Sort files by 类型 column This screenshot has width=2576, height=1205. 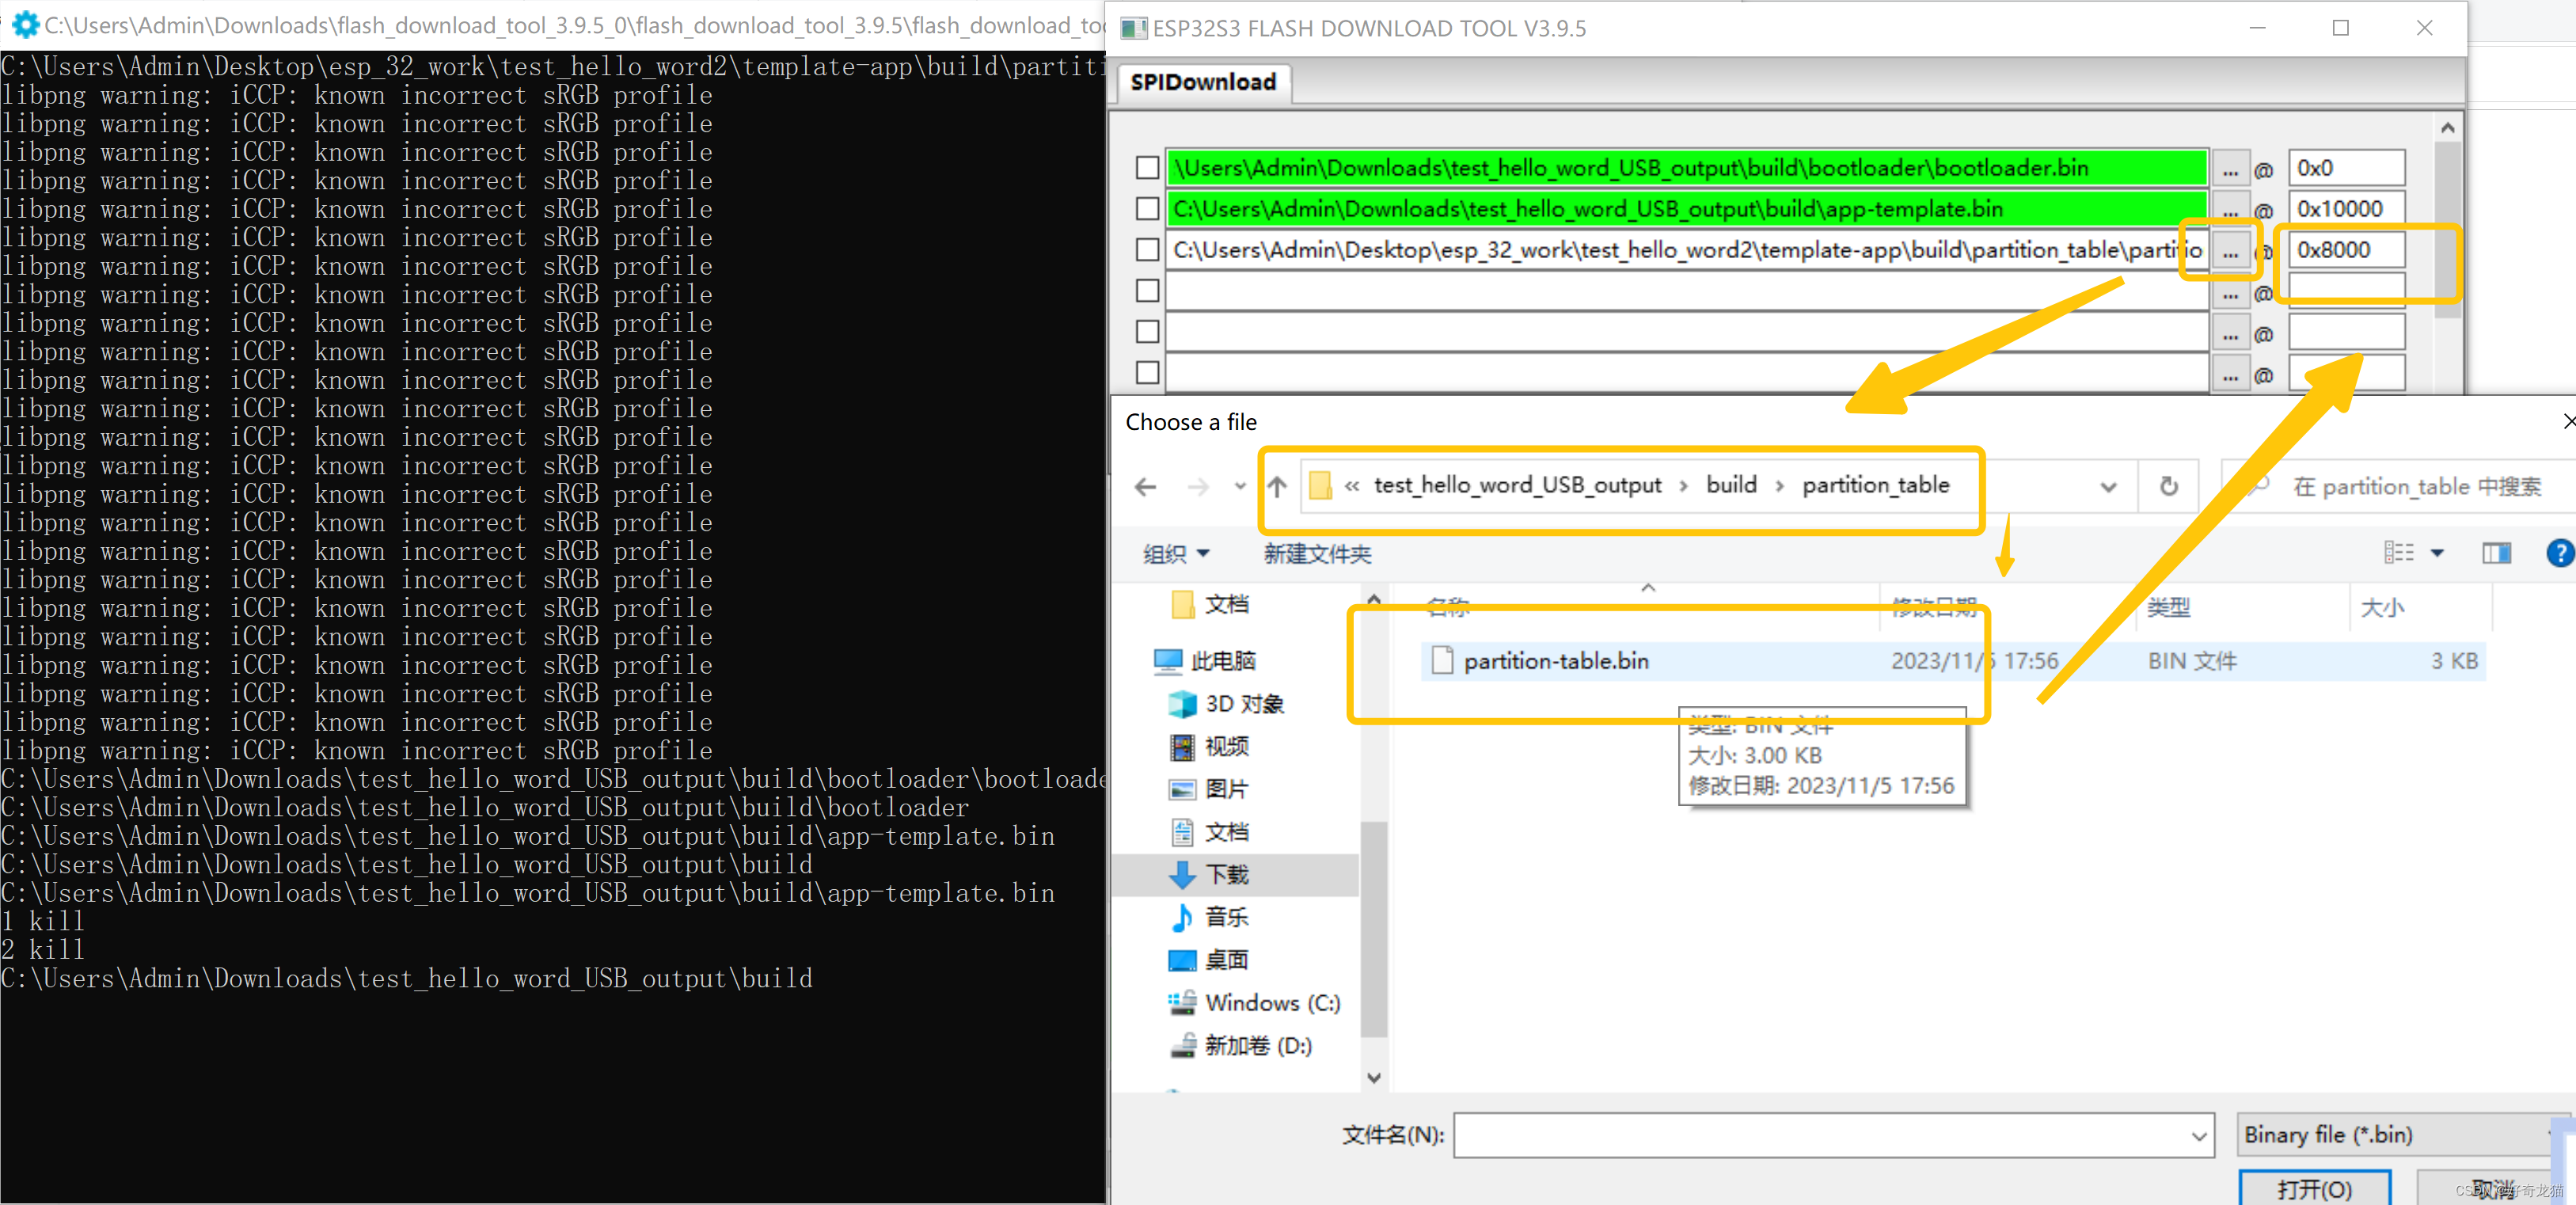click(x=2168, y=607)
